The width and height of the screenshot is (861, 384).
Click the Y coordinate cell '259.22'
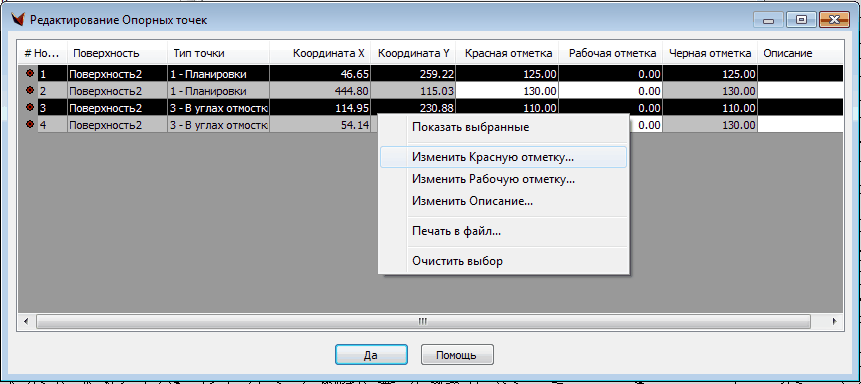tap(412, 74)
